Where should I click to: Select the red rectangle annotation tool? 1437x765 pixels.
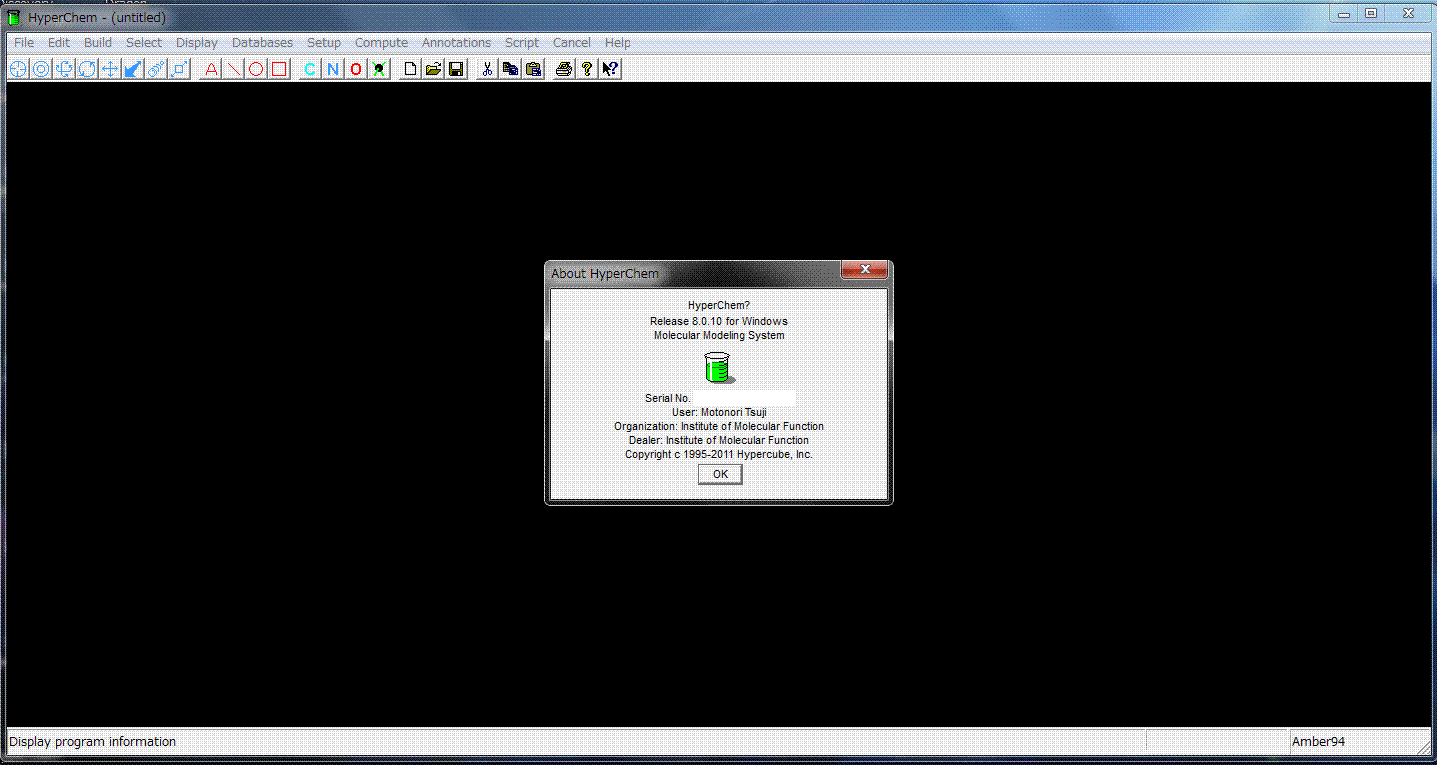point(279,69)
